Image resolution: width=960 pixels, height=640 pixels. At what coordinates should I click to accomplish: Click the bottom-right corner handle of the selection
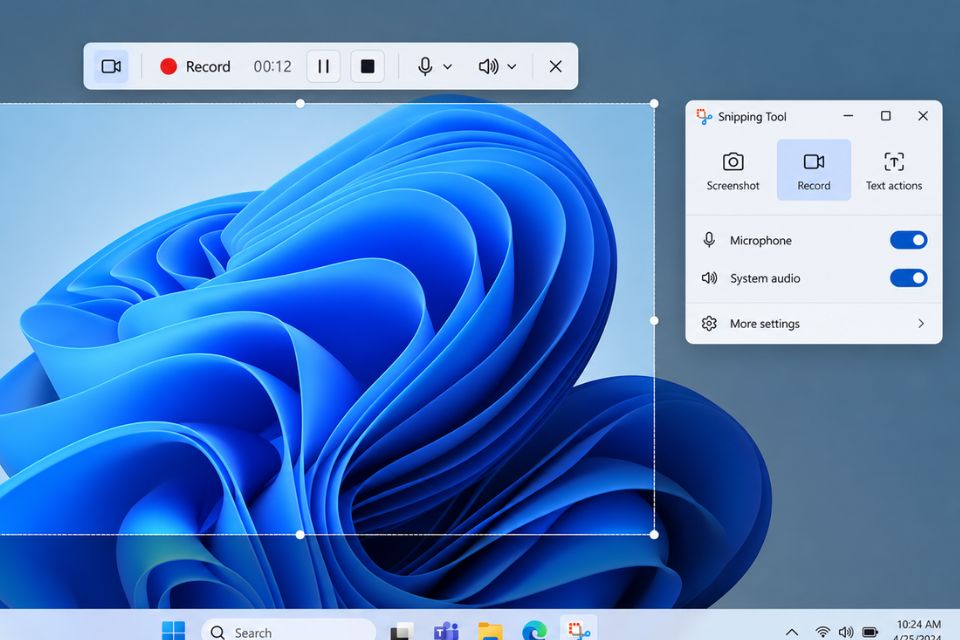654,535
